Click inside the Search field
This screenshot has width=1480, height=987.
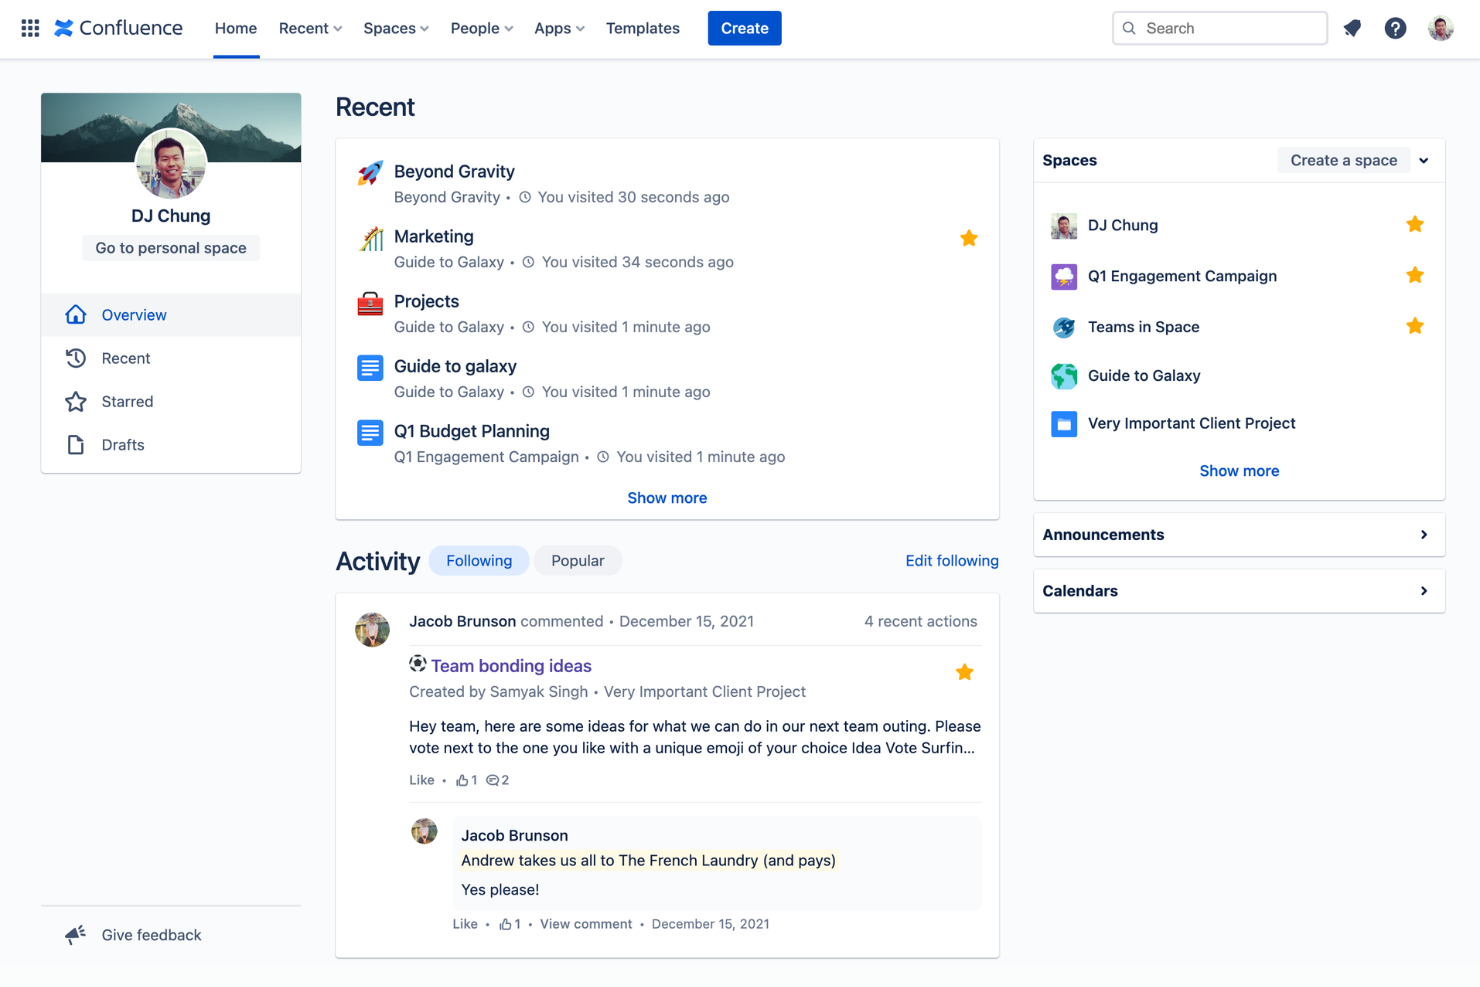1220,28
